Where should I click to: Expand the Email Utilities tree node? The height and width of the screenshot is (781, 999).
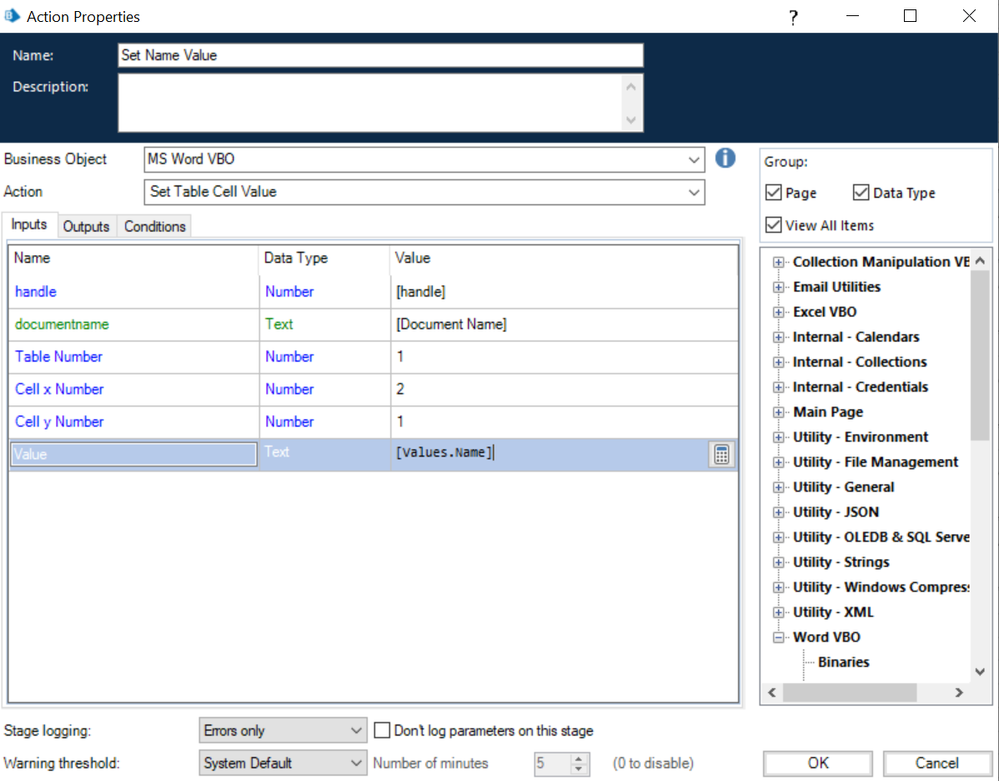[x=778, y=287]
